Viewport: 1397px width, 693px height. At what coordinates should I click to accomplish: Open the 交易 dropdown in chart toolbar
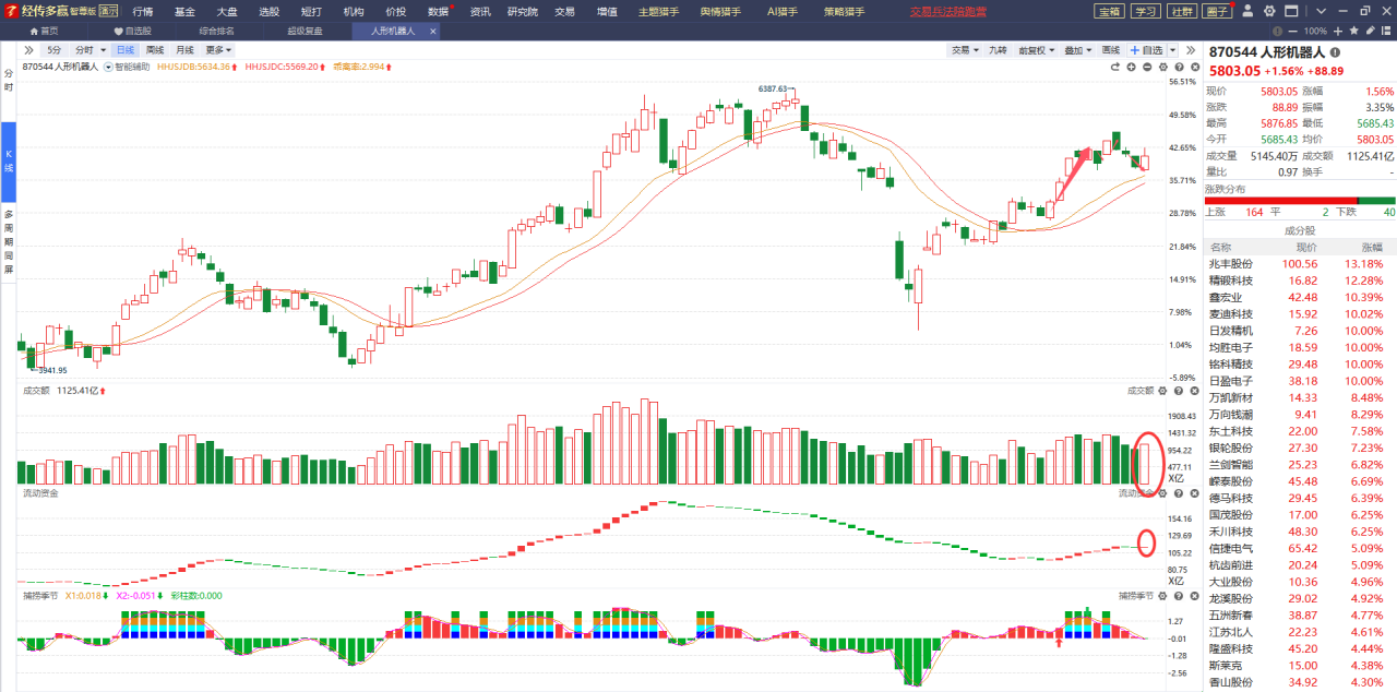pos(964,50)
